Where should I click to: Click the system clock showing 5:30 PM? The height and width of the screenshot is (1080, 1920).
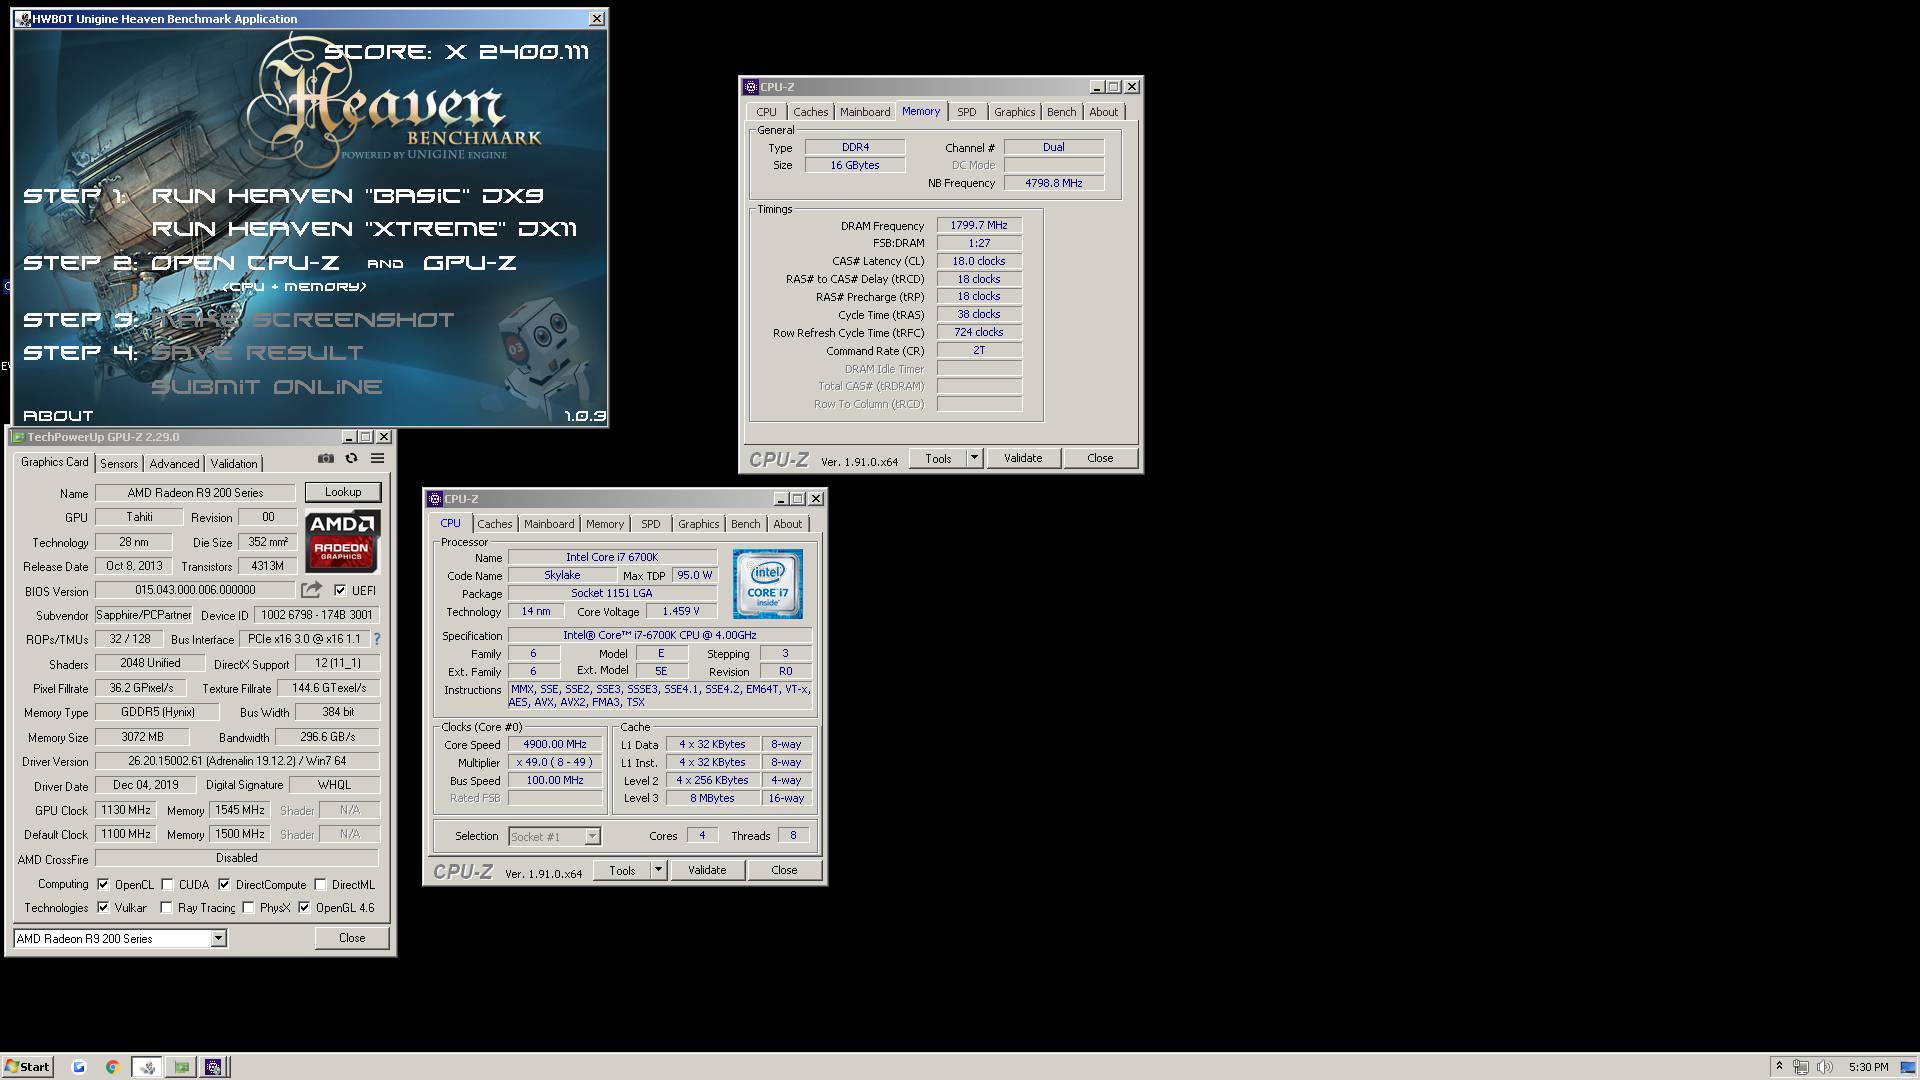pos(1868,1067)
